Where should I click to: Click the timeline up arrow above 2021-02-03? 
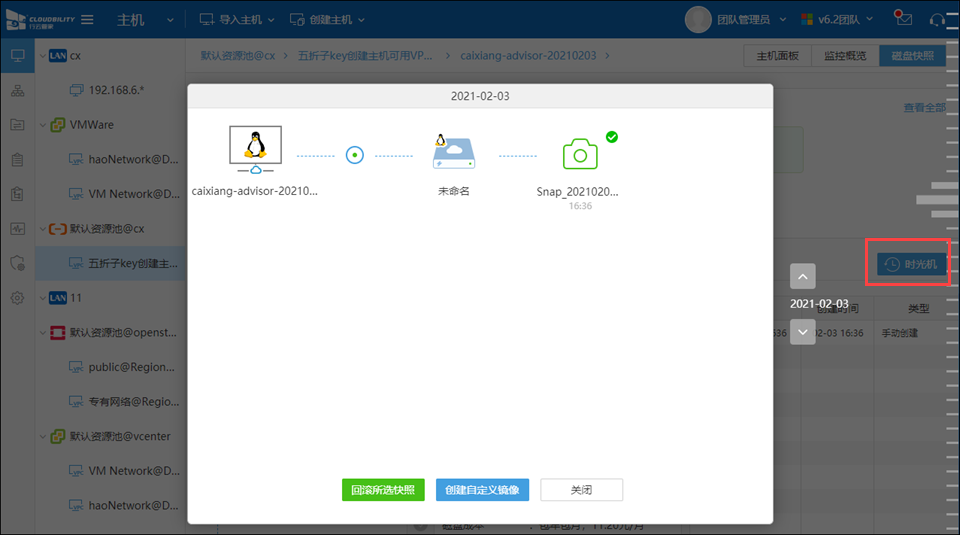pyautogui.click(x=803, y=276)
